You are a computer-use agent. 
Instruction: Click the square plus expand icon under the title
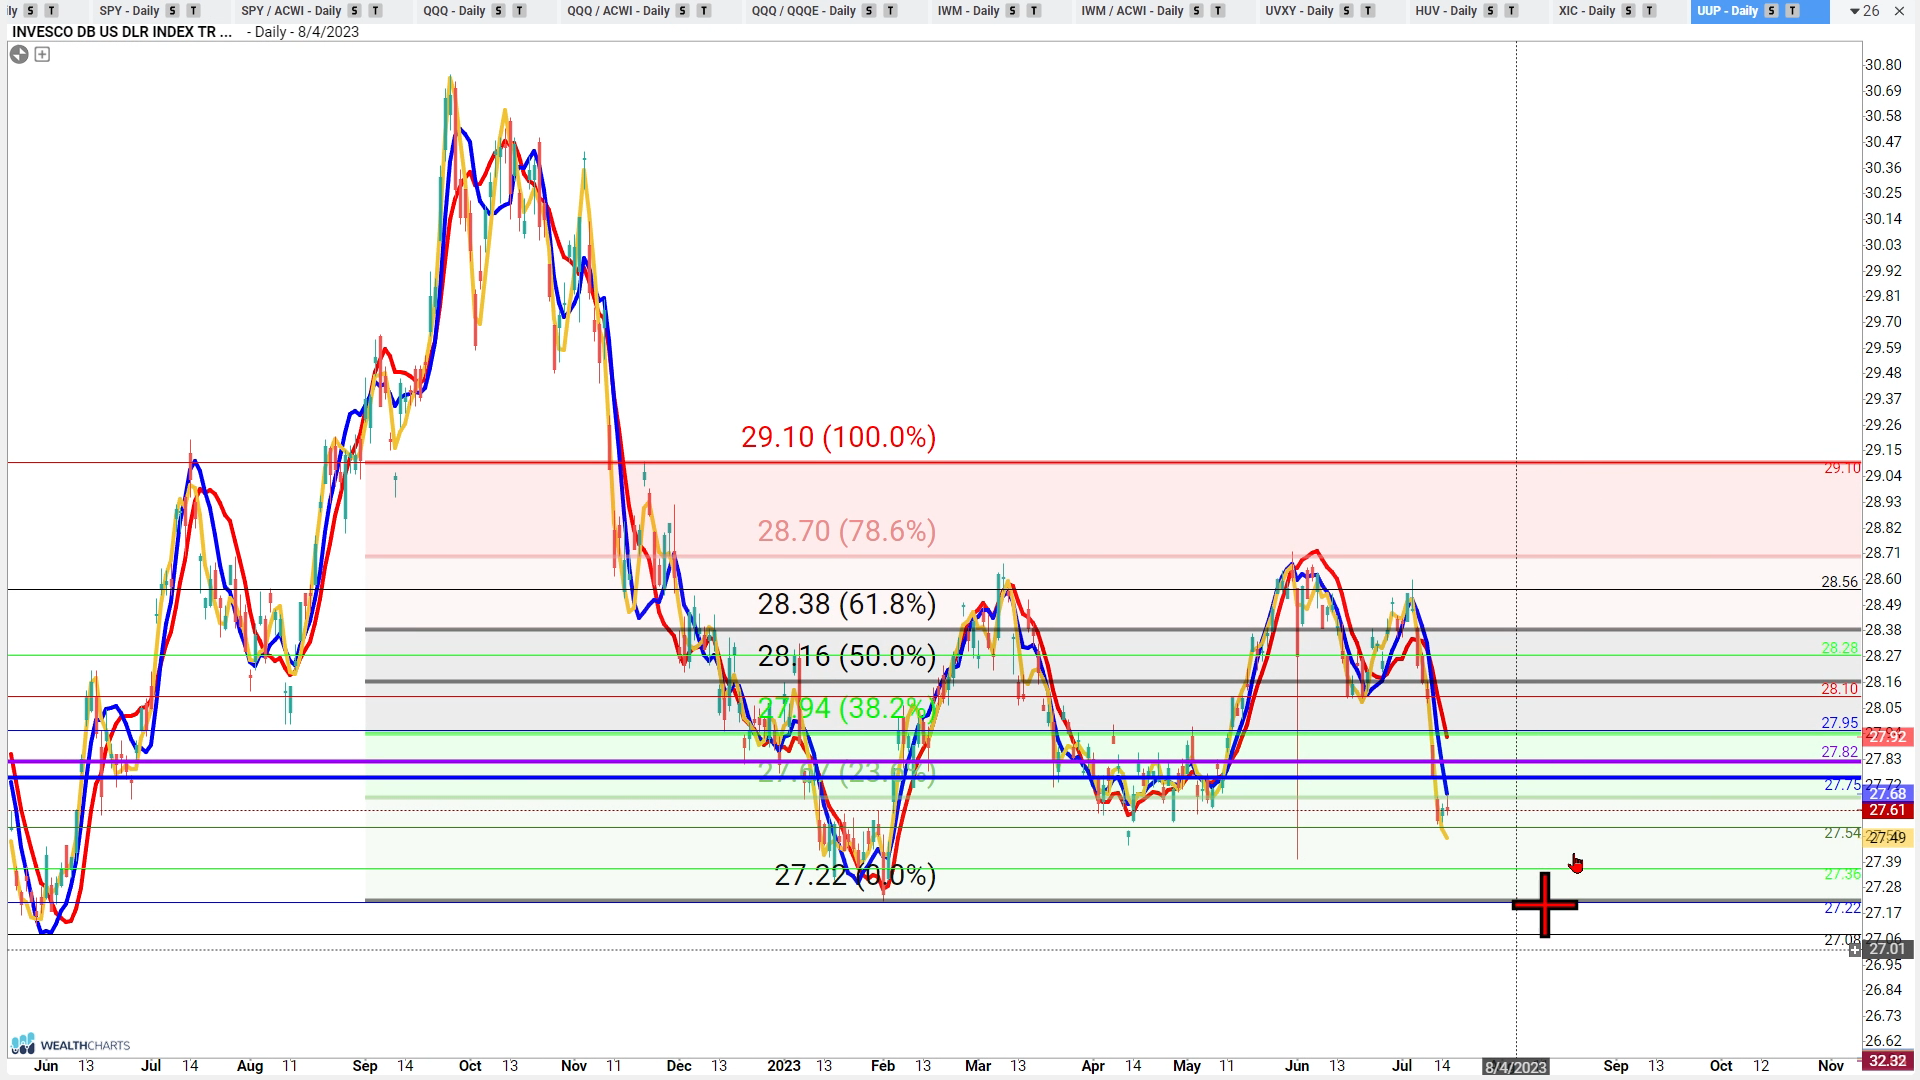42,54
